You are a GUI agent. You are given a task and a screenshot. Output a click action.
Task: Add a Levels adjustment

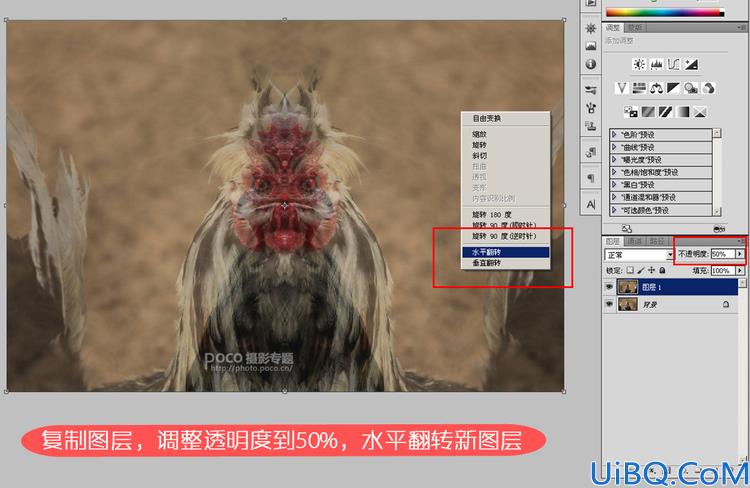[656, 64]
